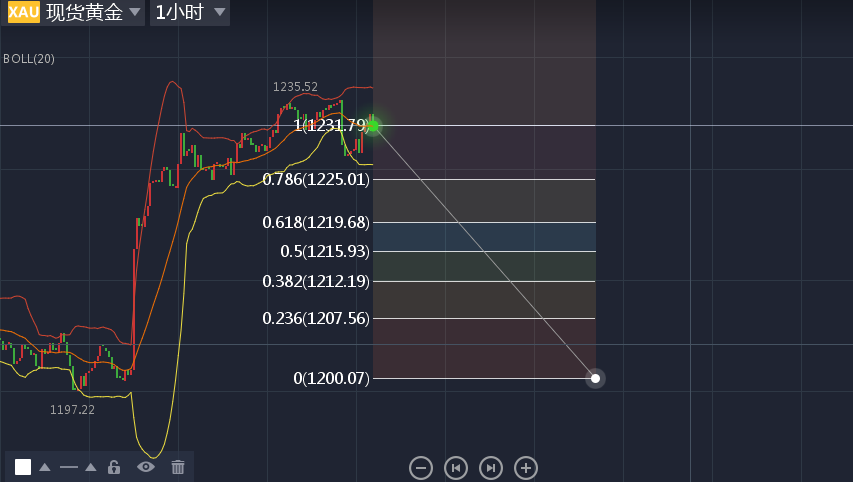Click the line style dash sample
This screenshot has width=853, height=482.
click(68, 467)
